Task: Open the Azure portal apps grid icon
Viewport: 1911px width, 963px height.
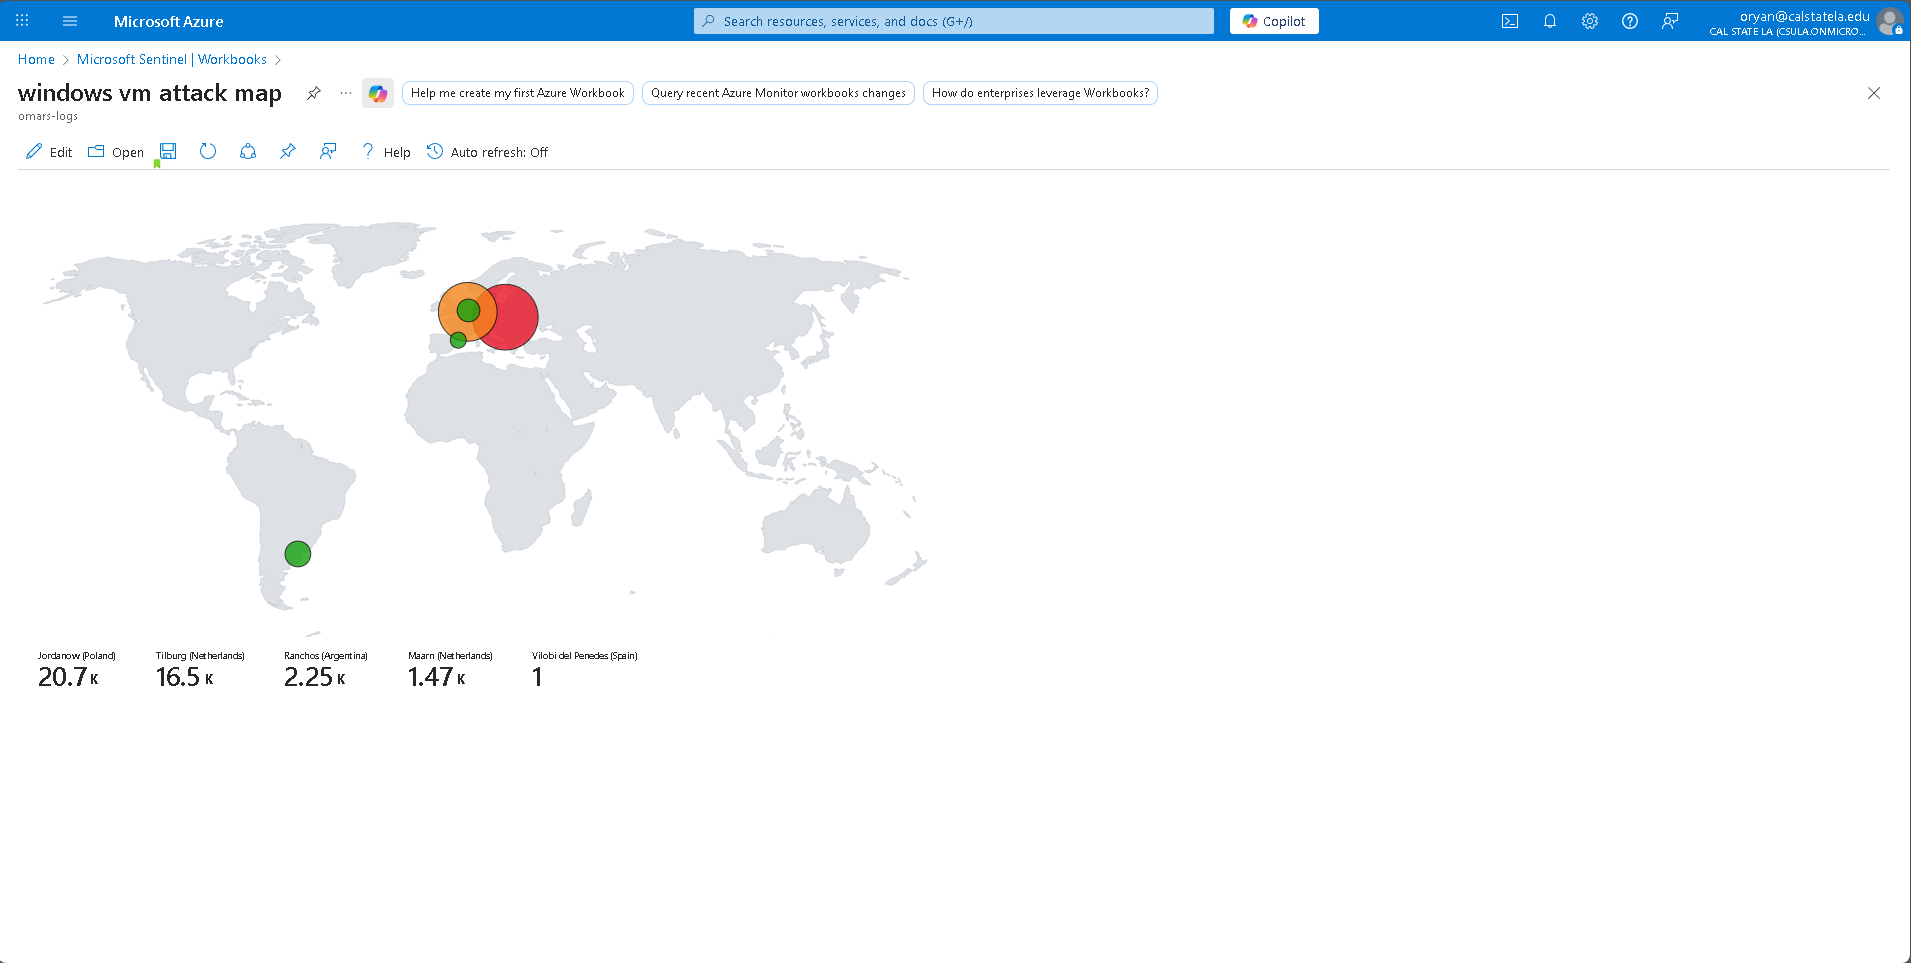Action: click(22, 21)
